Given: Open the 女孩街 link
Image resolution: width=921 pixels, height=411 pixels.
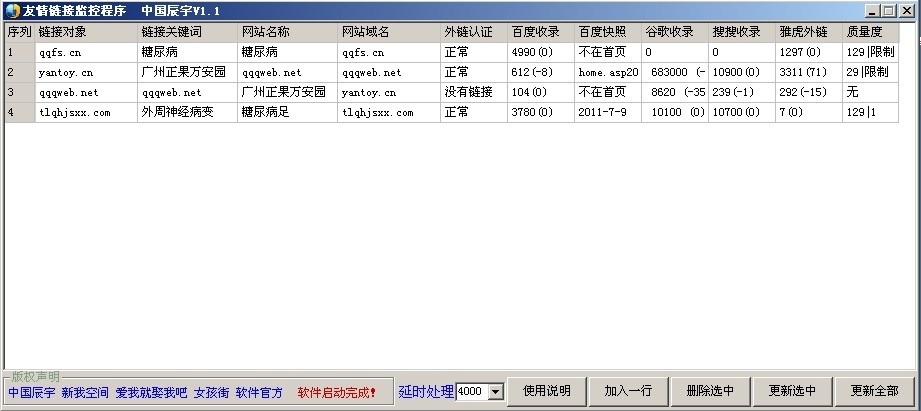Looking at the screenshot, I should point(211,393).
